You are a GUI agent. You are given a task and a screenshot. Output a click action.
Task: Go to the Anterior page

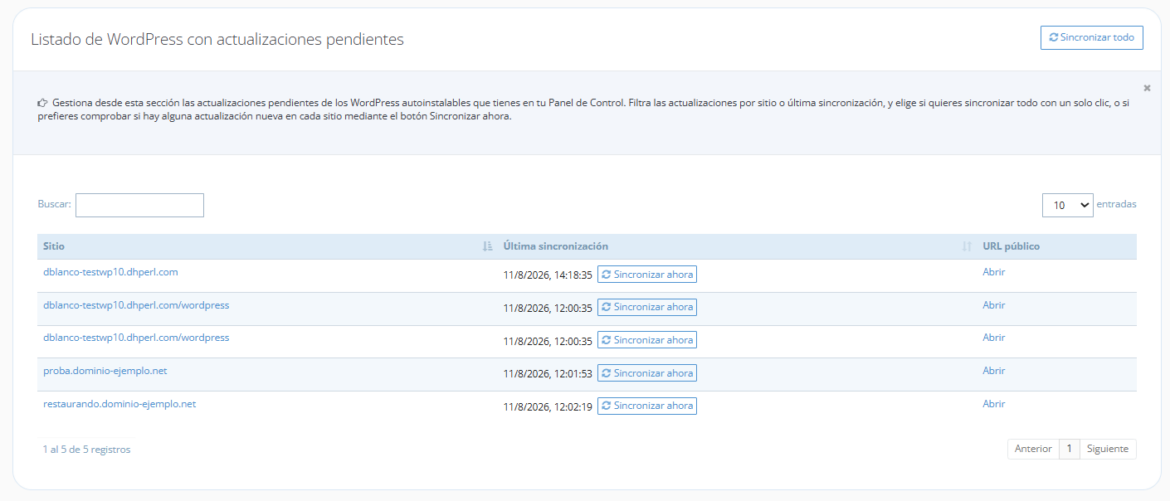tap(1033, 449)
